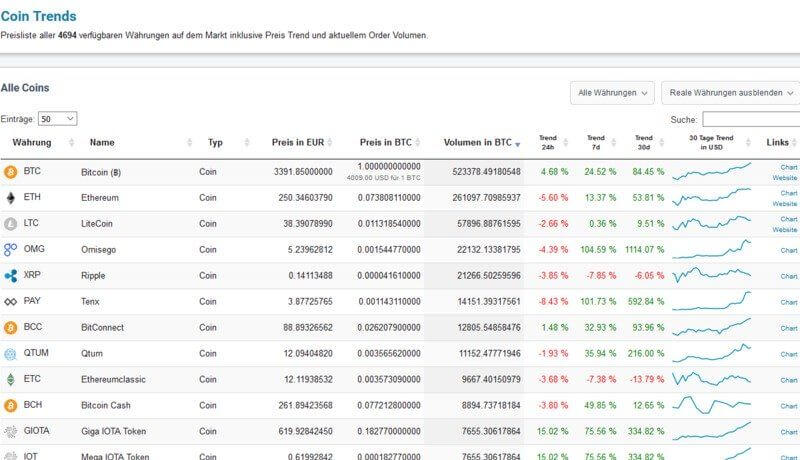Open the Chart link for Ethereum
The image size is (800, 460).
pyautogui.click(x=788, y=193)
